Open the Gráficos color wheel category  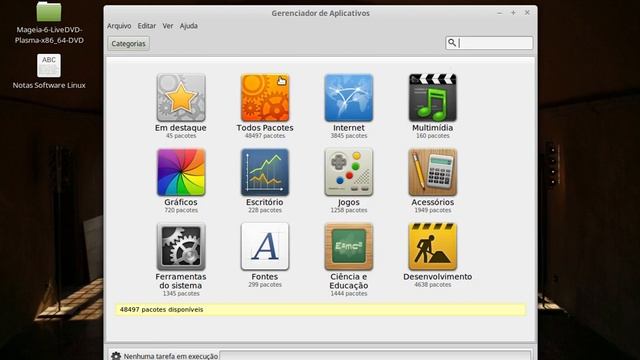click(181, 172)
